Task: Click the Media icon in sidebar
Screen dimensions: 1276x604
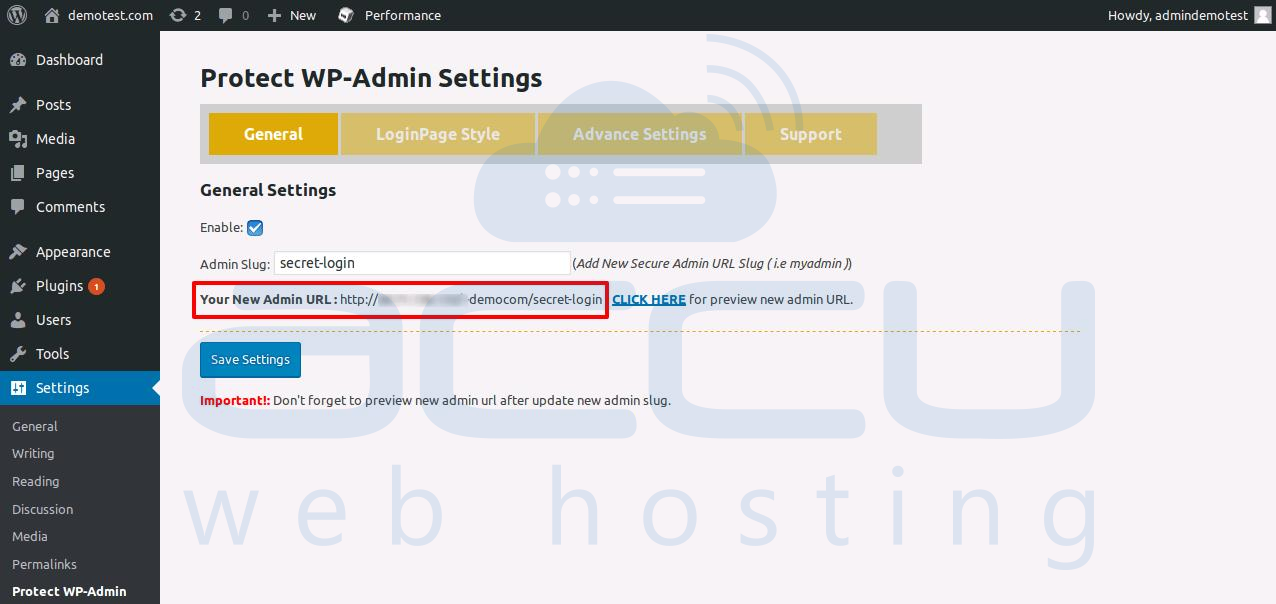Action: pyautogui.click(x=18, y=139)
